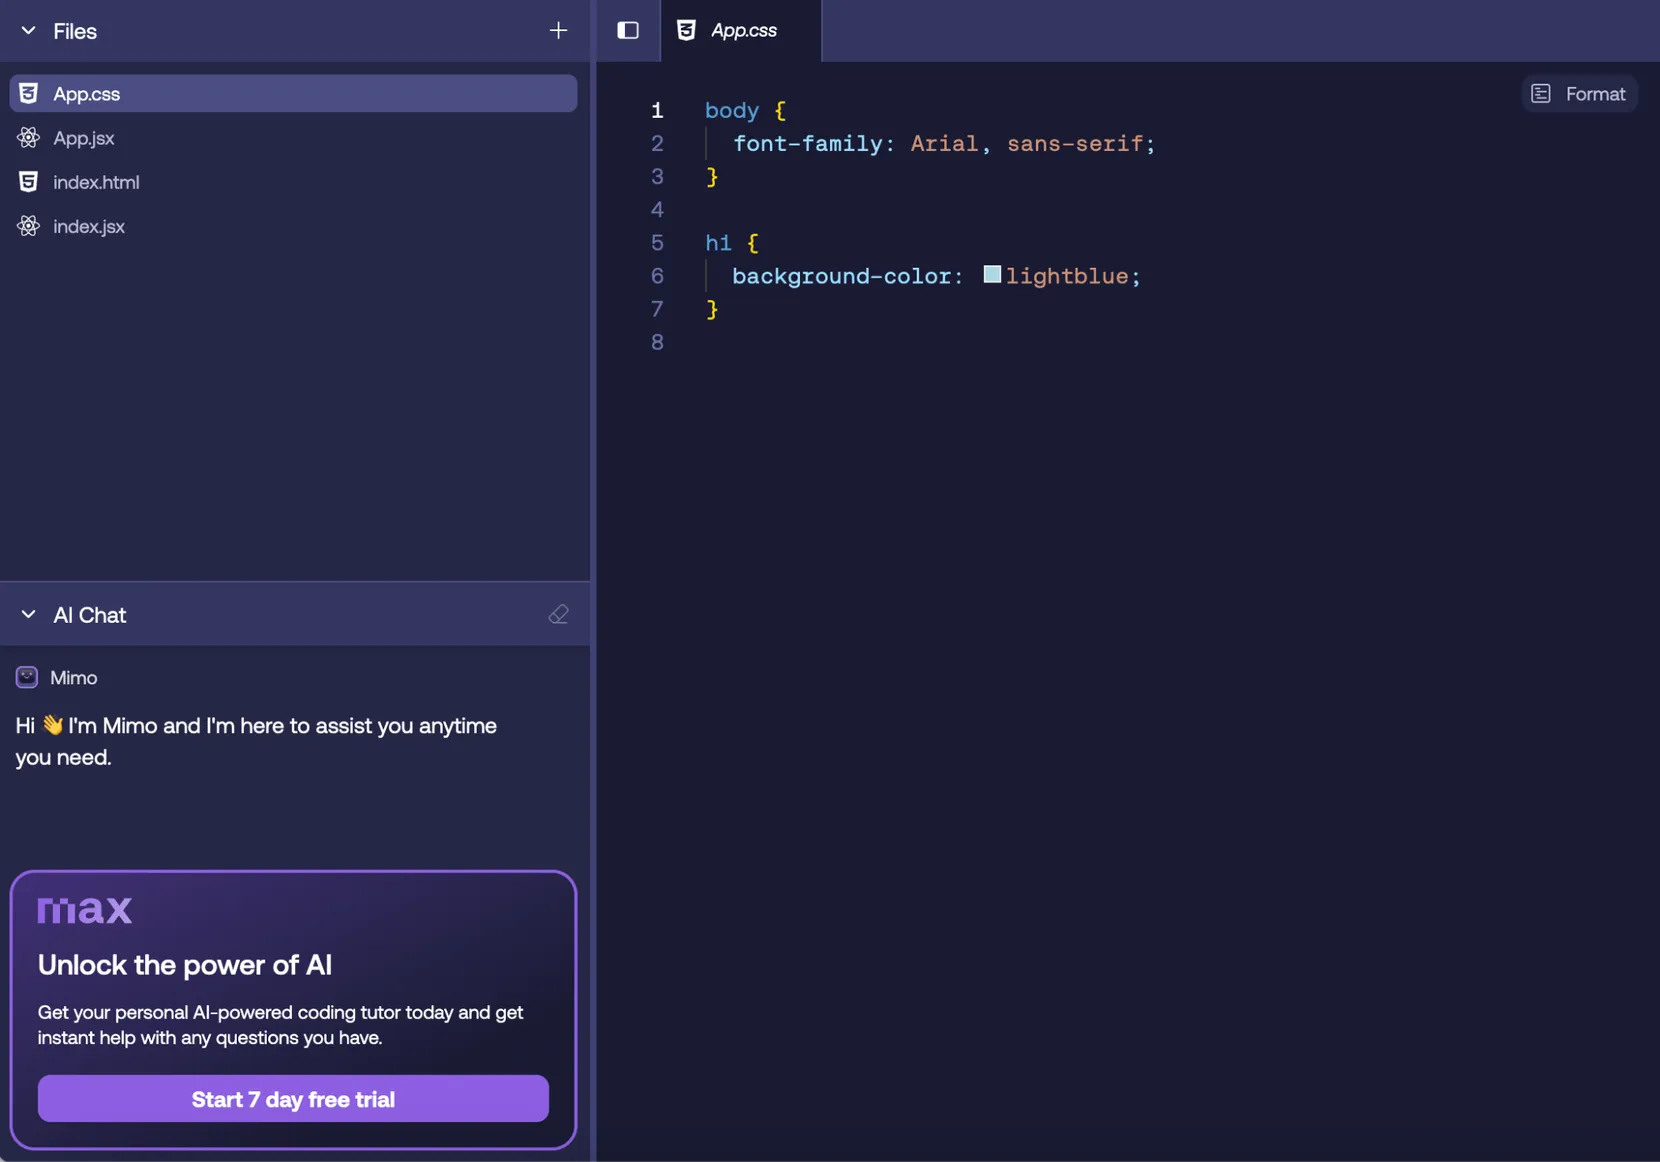Format the code with Format button

coord(1579,93)
